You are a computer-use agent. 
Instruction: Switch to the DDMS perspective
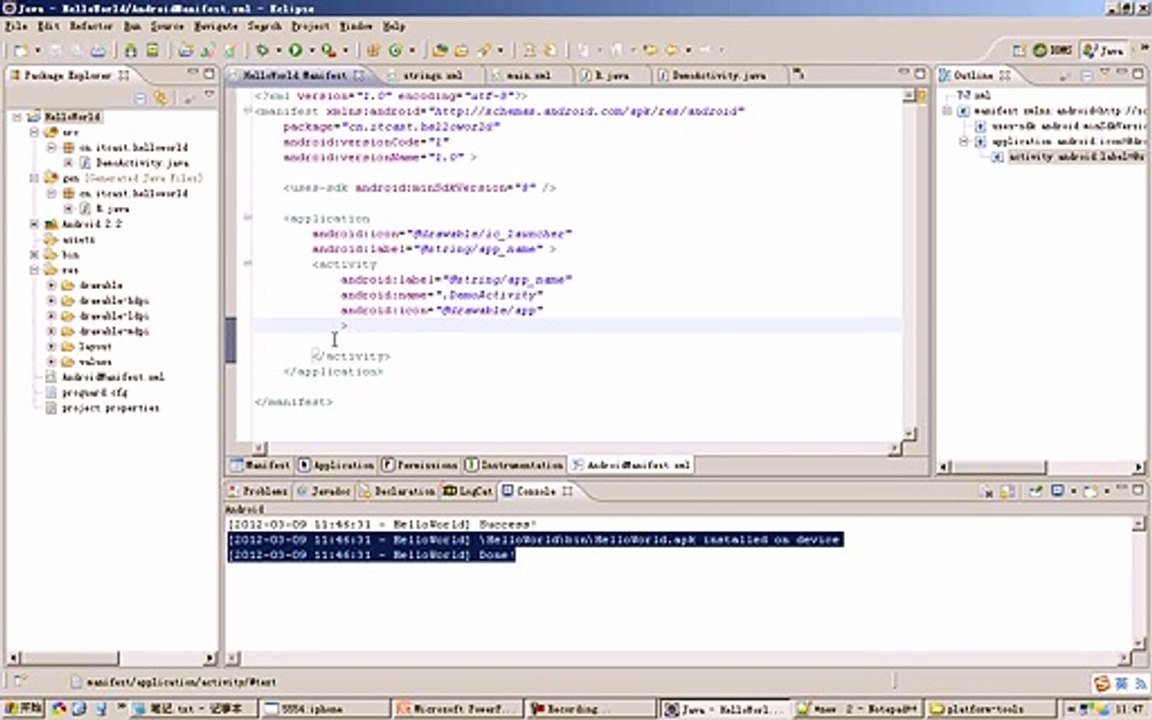click(1052, 50)
